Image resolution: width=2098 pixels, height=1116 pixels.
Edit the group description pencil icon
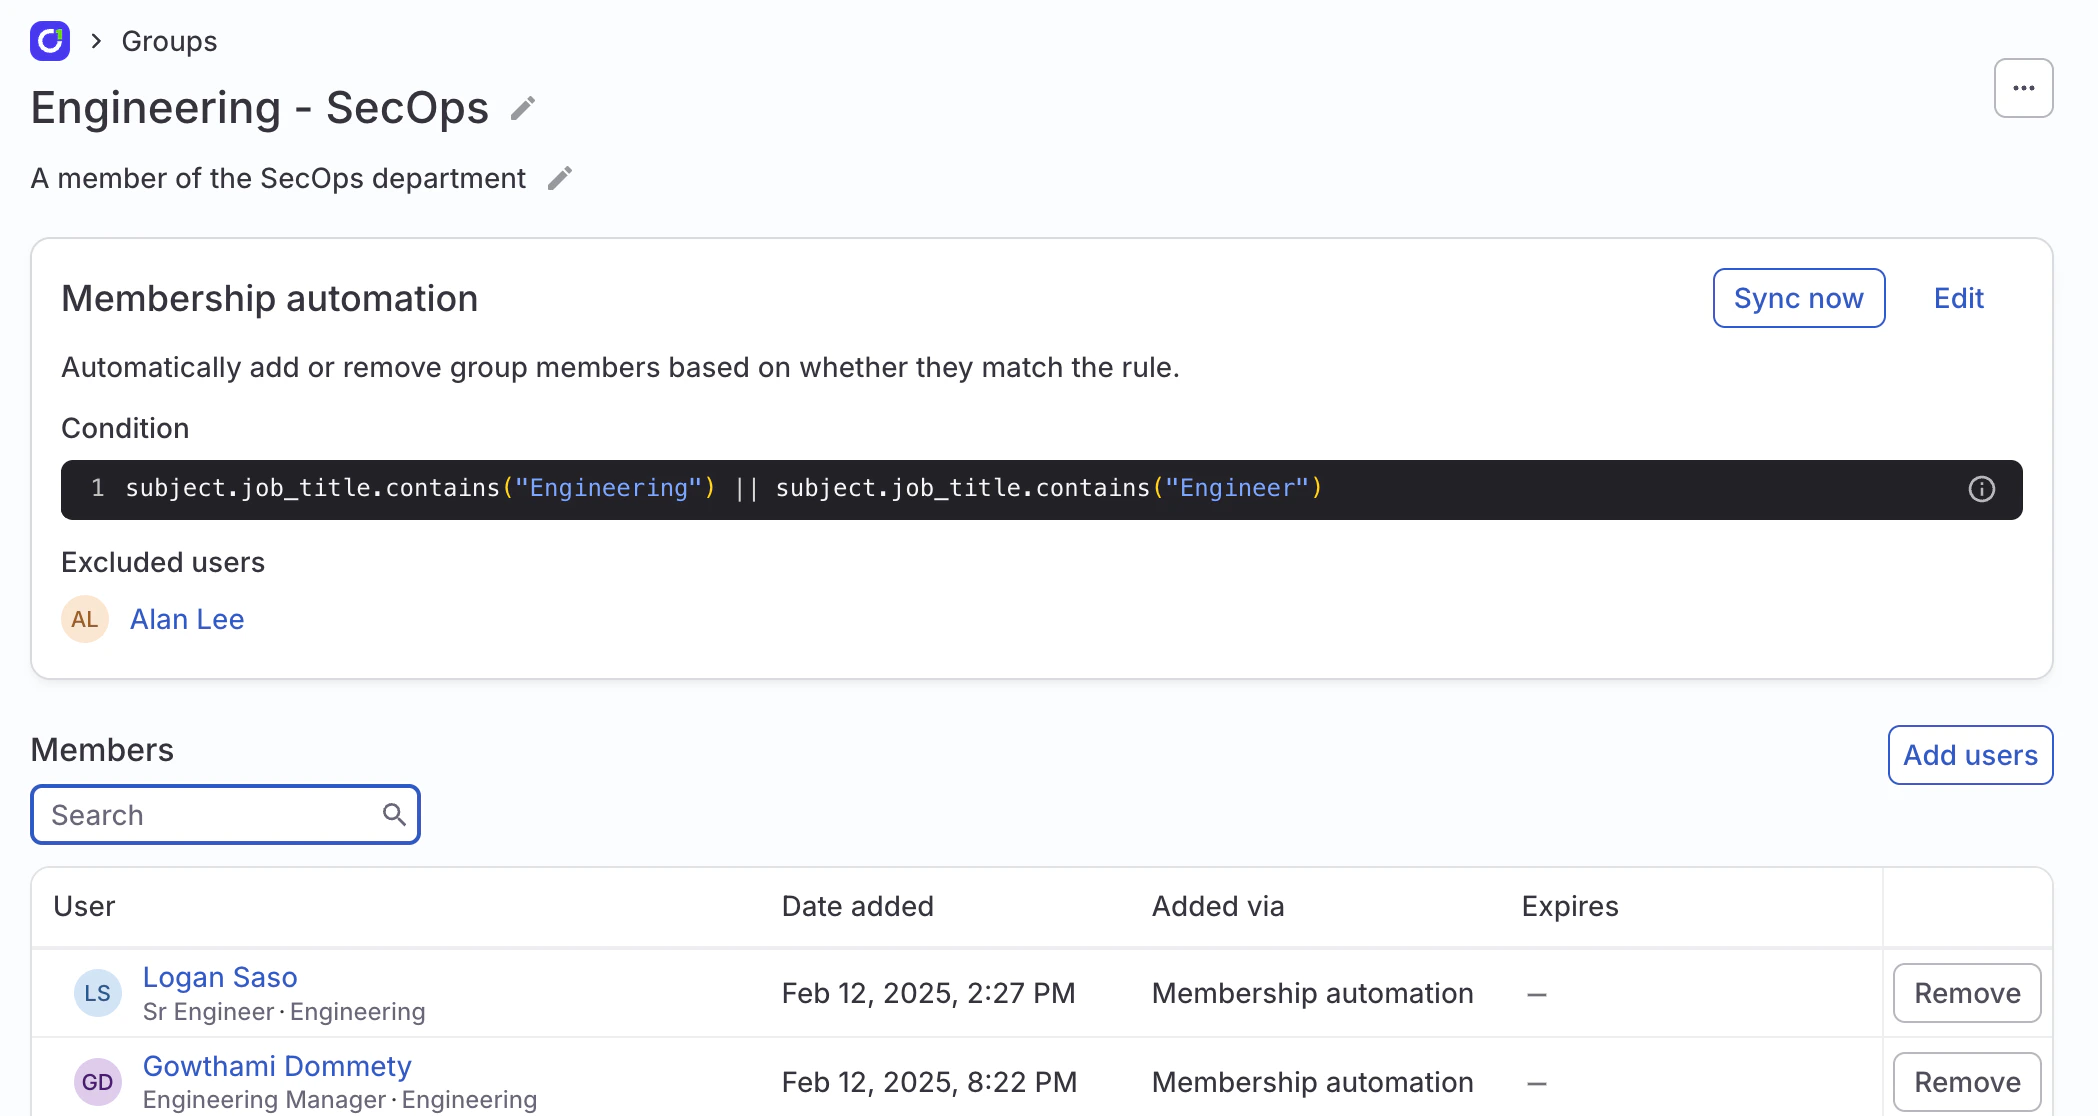pos(560,178)
